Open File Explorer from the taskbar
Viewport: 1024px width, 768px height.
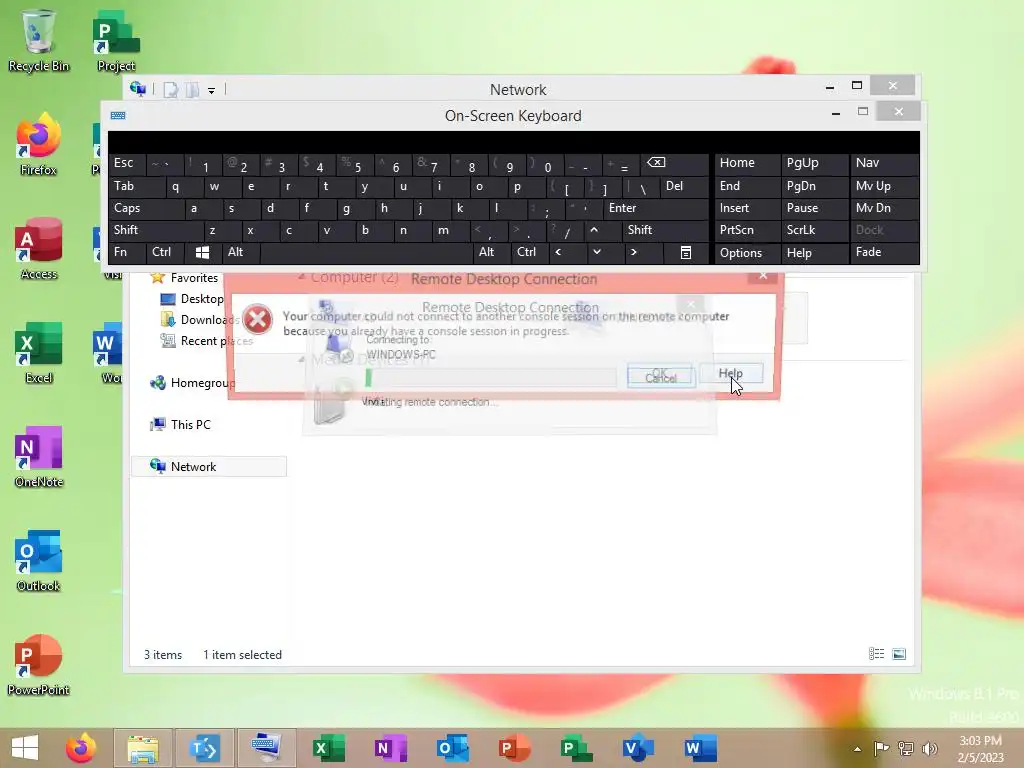coord(143,748)
